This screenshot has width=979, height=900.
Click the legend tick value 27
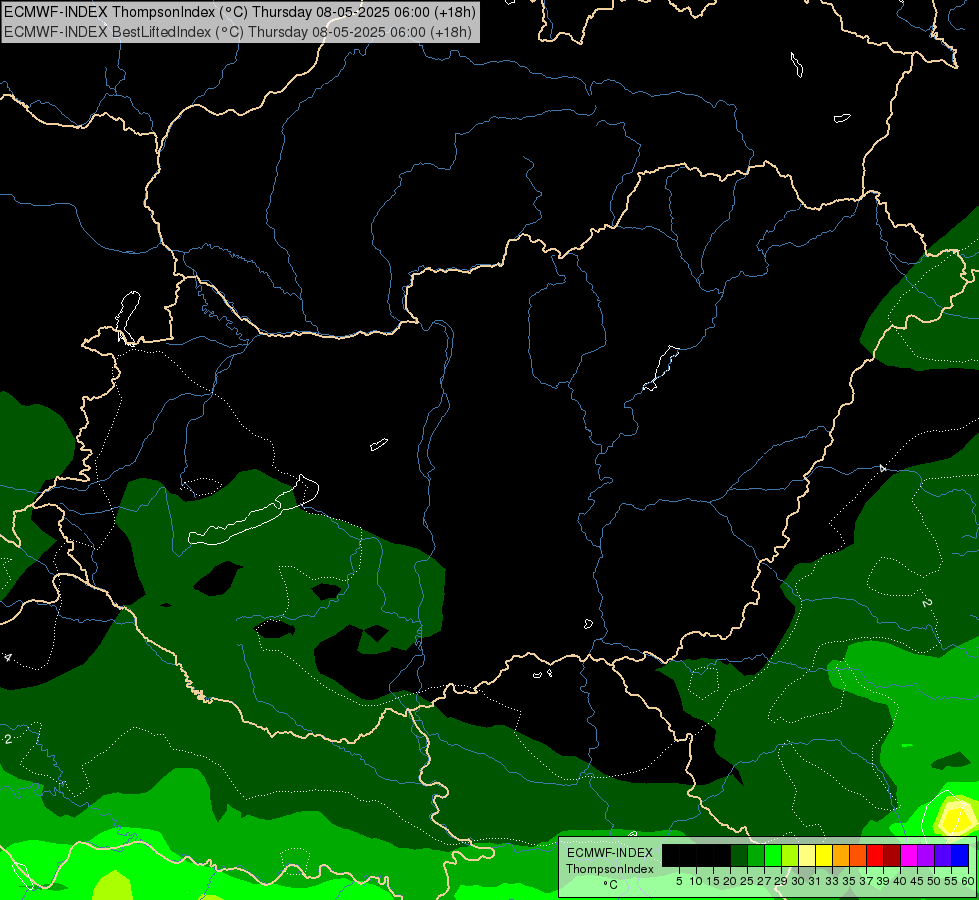tap(764, 881)
